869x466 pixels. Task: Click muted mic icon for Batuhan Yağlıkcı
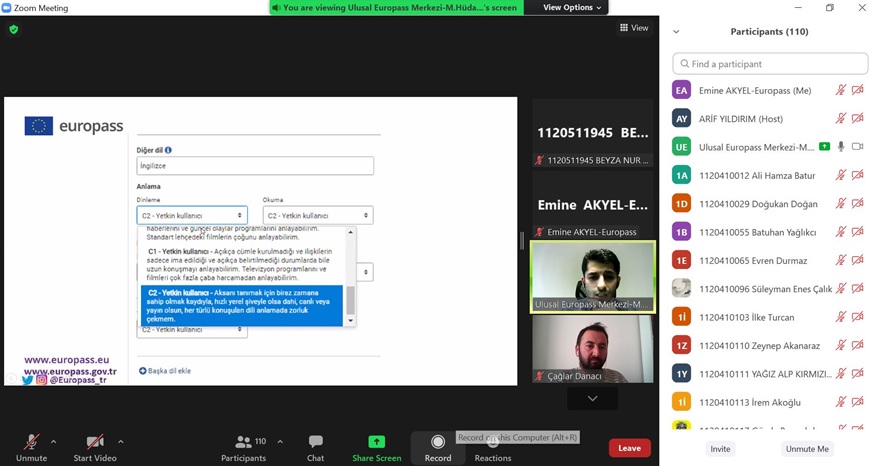[x=841, y=232]
